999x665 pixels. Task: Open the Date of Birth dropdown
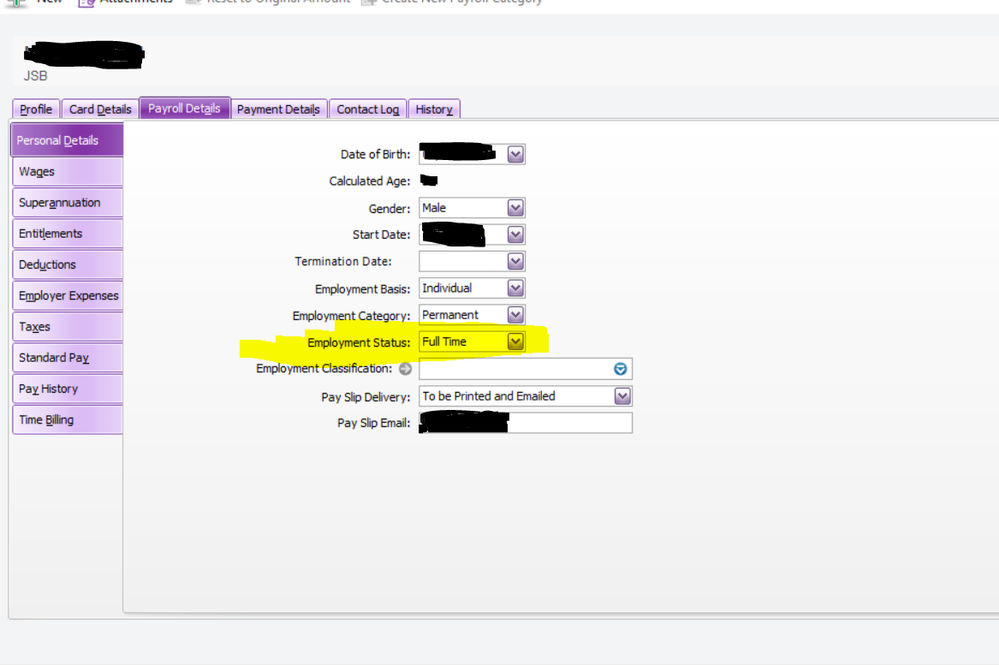click(515, 154)
